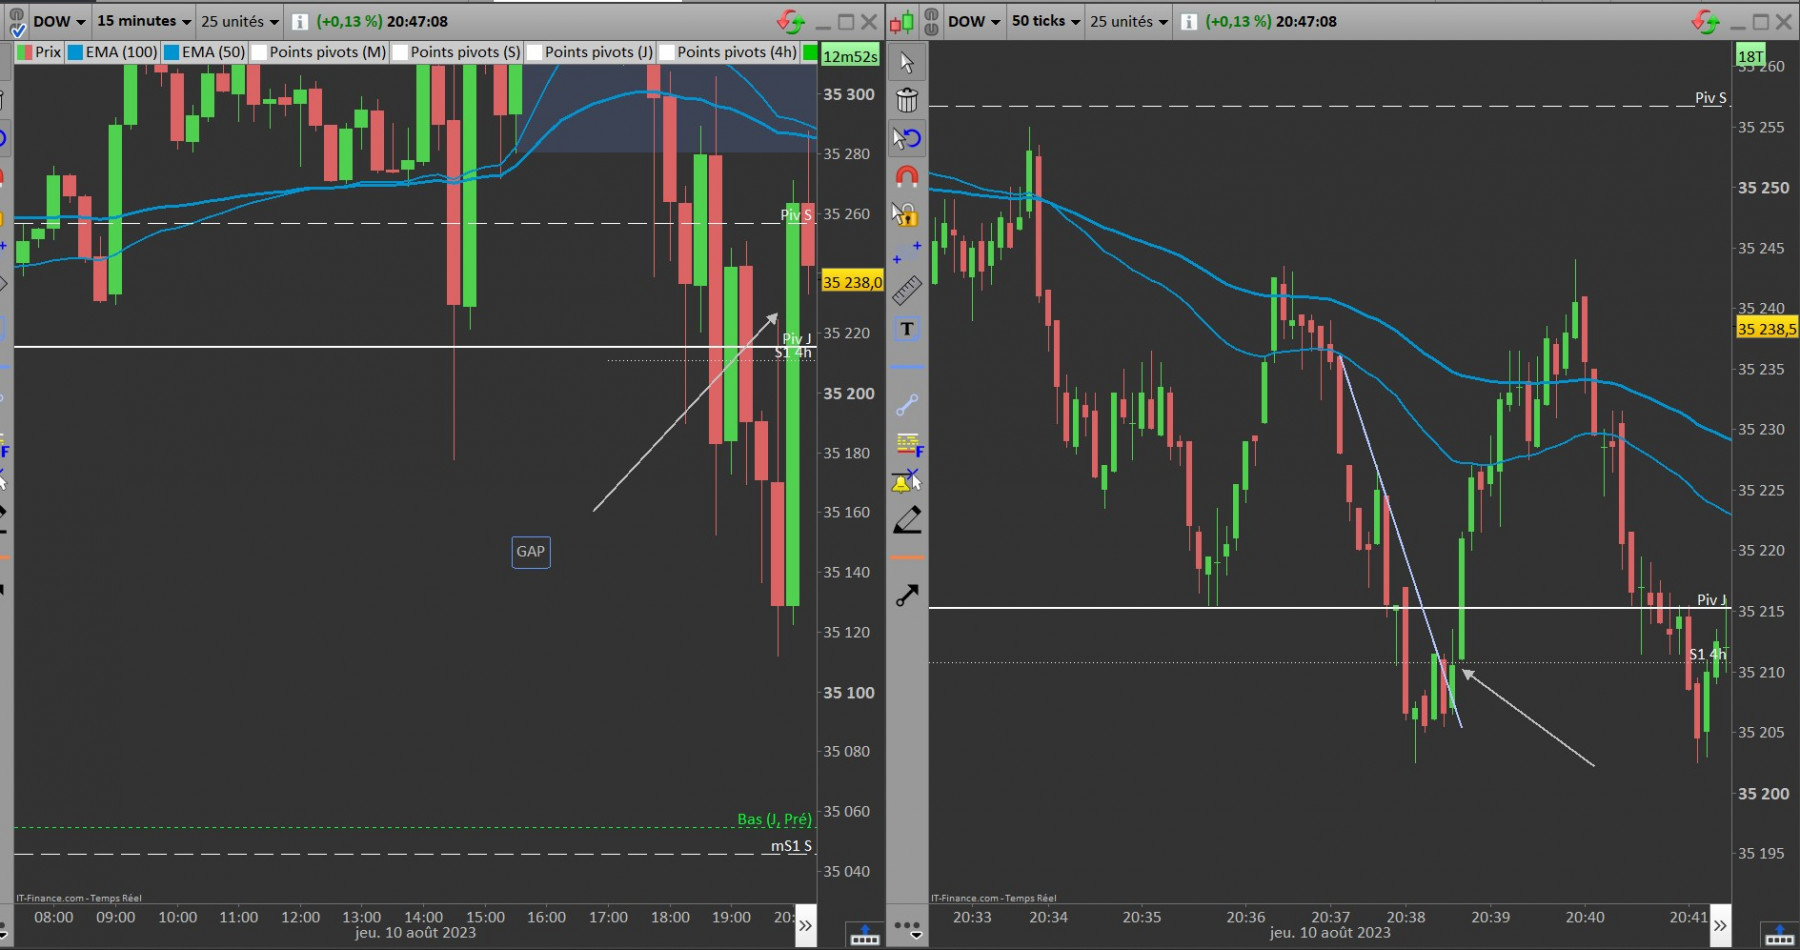Click the green square at indicator bar's end
Image resolution: width=1800 pixels, height=950 pixels.
click(x=810, y=52)
